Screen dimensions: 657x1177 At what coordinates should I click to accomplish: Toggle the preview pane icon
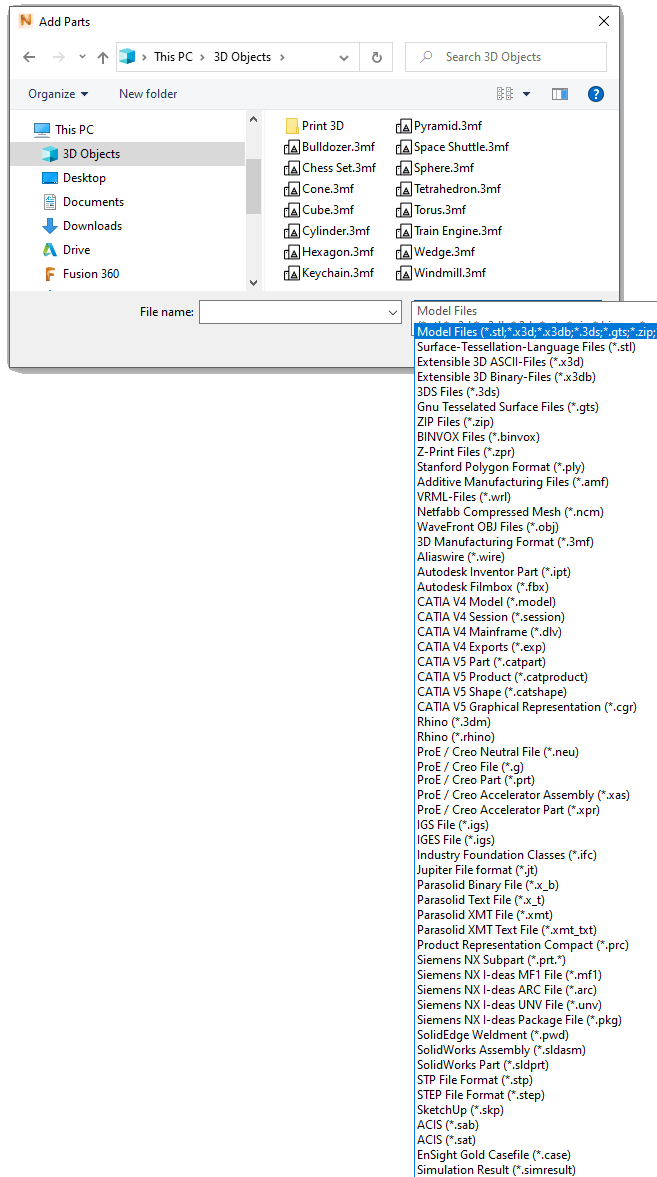[560, 94]
